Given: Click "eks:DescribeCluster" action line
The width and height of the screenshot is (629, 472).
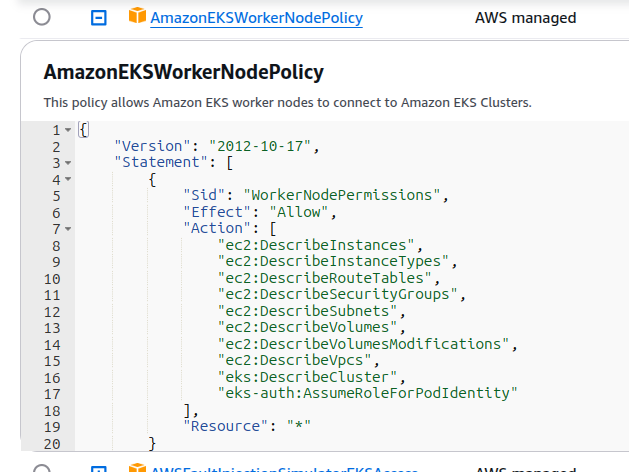Looking at the screenshot, I should click(x=307, y=377).
